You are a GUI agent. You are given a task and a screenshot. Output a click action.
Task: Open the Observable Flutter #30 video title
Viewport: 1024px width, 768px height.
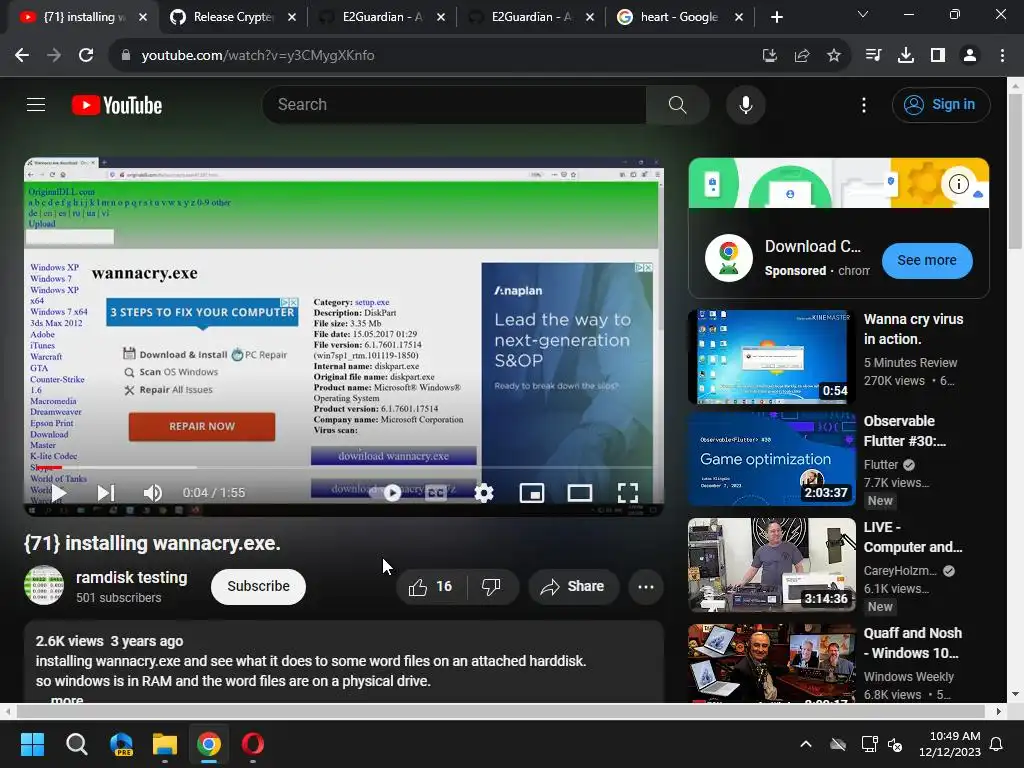click(x=904, y=431)
